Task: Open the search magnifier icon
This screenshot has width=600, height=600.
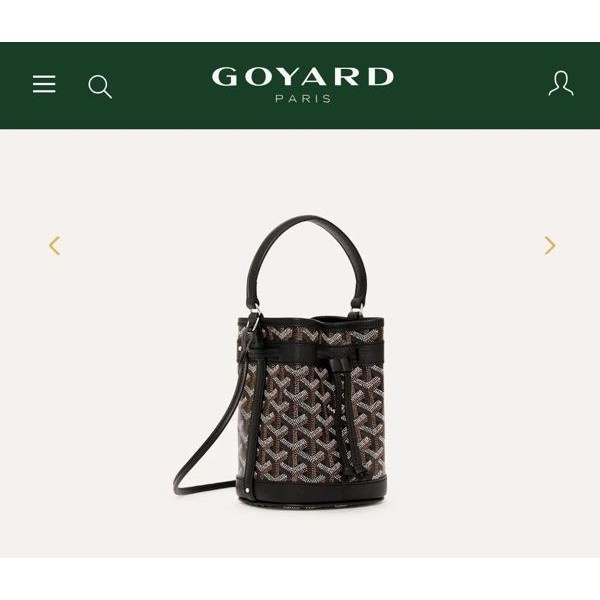Action: [100, 86]
